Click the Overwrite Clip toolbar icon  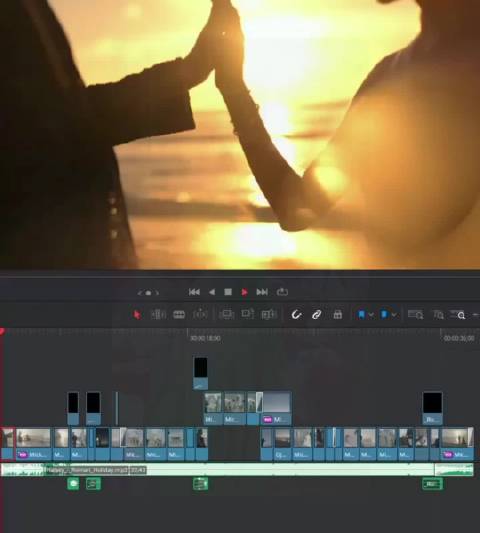(x=247, y=314)
